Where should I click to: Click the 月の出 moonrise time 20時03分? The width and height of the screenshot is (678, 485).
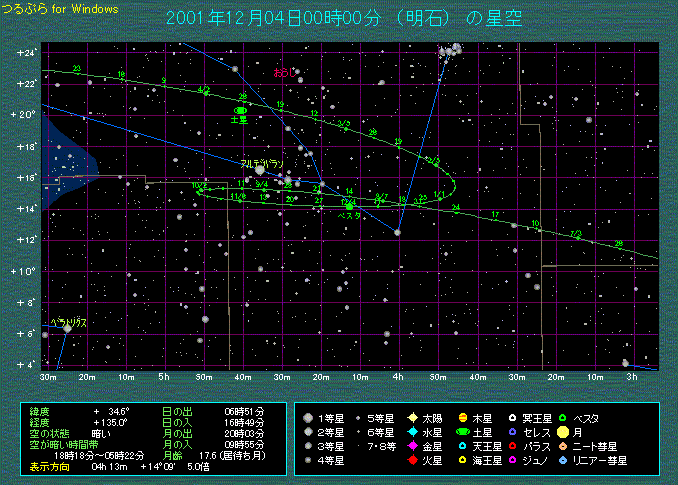pos(244,434)
